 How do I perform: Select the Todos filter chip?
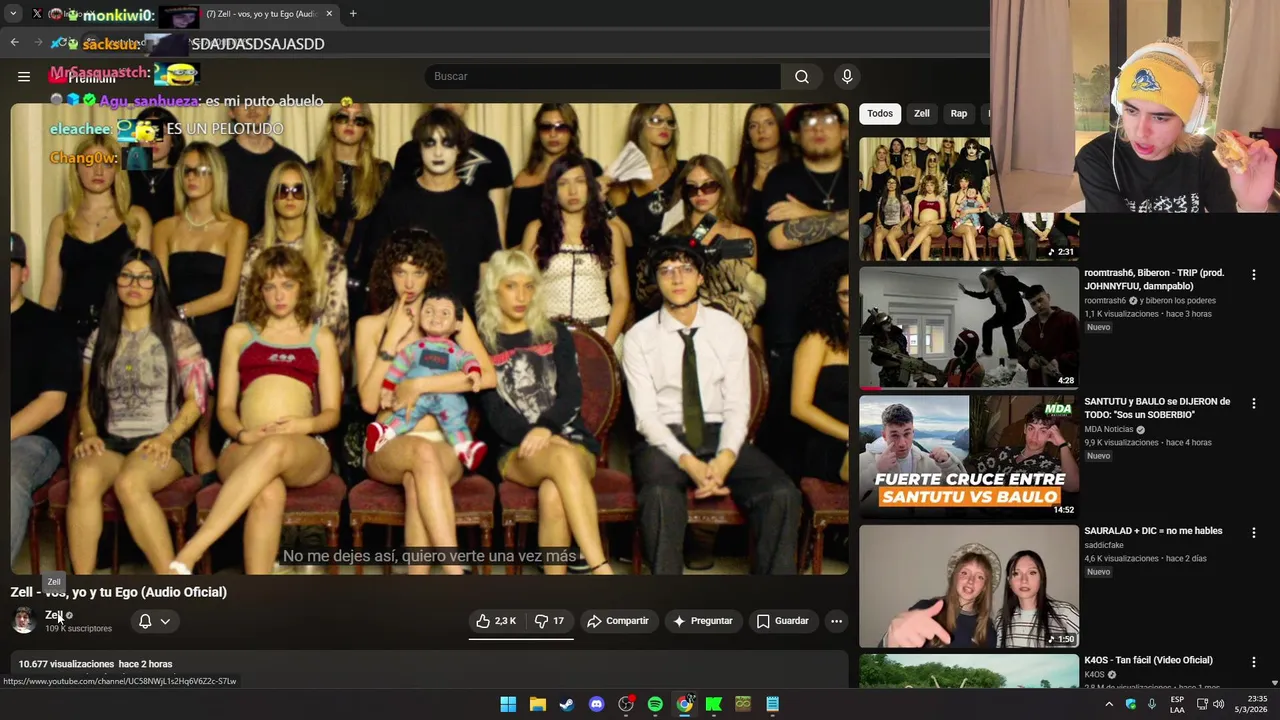pos(880,113)
